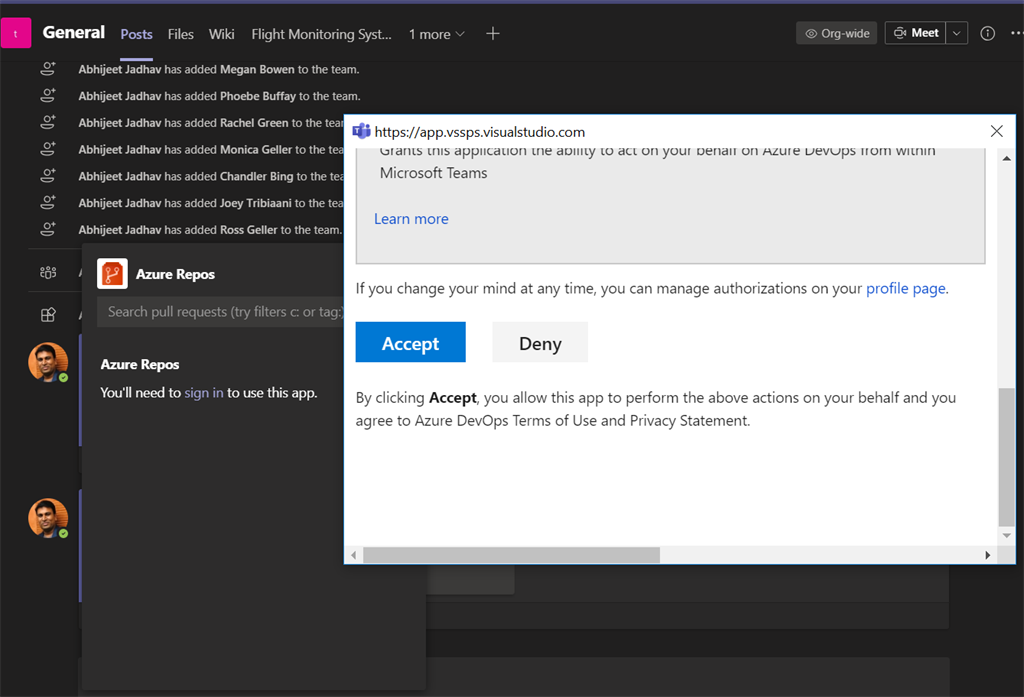Open more options ellipsis in header
Screen dimensions: 1024x697
click(1016, 33)
